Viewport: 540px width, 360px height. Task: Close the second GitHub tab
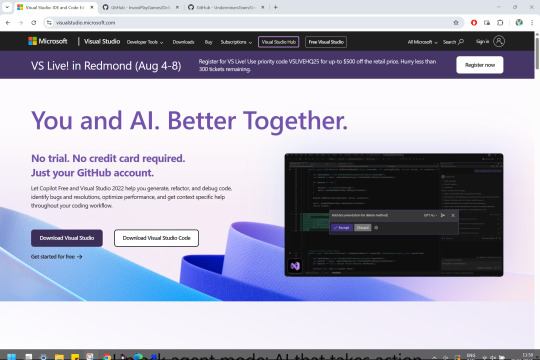pos(263,7)
